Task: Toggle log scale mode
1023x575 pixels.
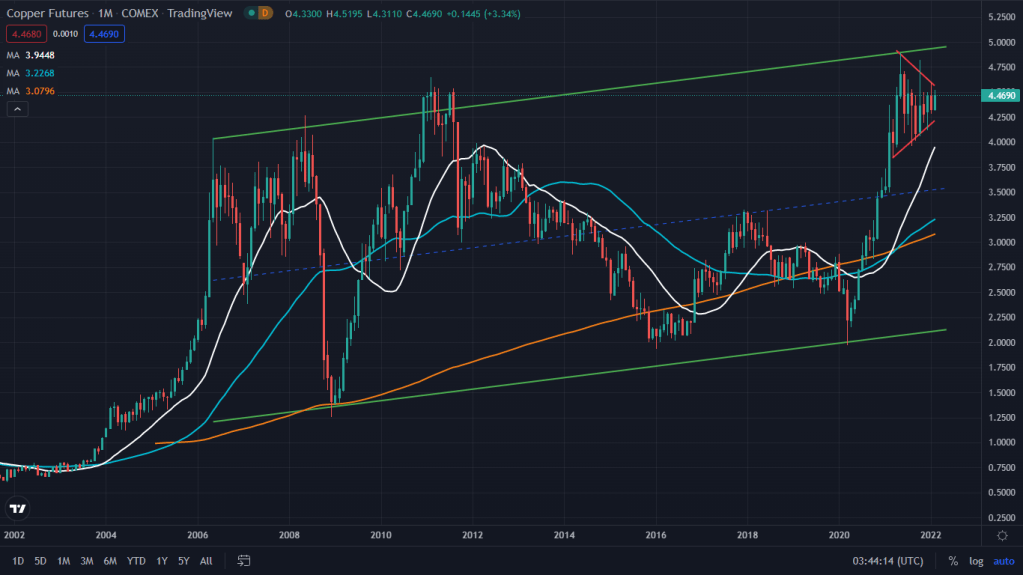Action: [x=974, y=561]
